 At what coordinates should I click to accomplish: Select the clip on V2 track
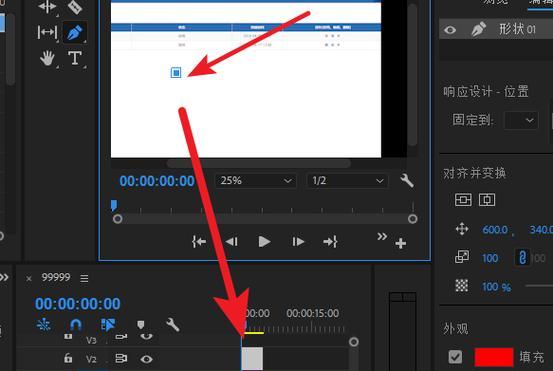click(x=252, y=359)
